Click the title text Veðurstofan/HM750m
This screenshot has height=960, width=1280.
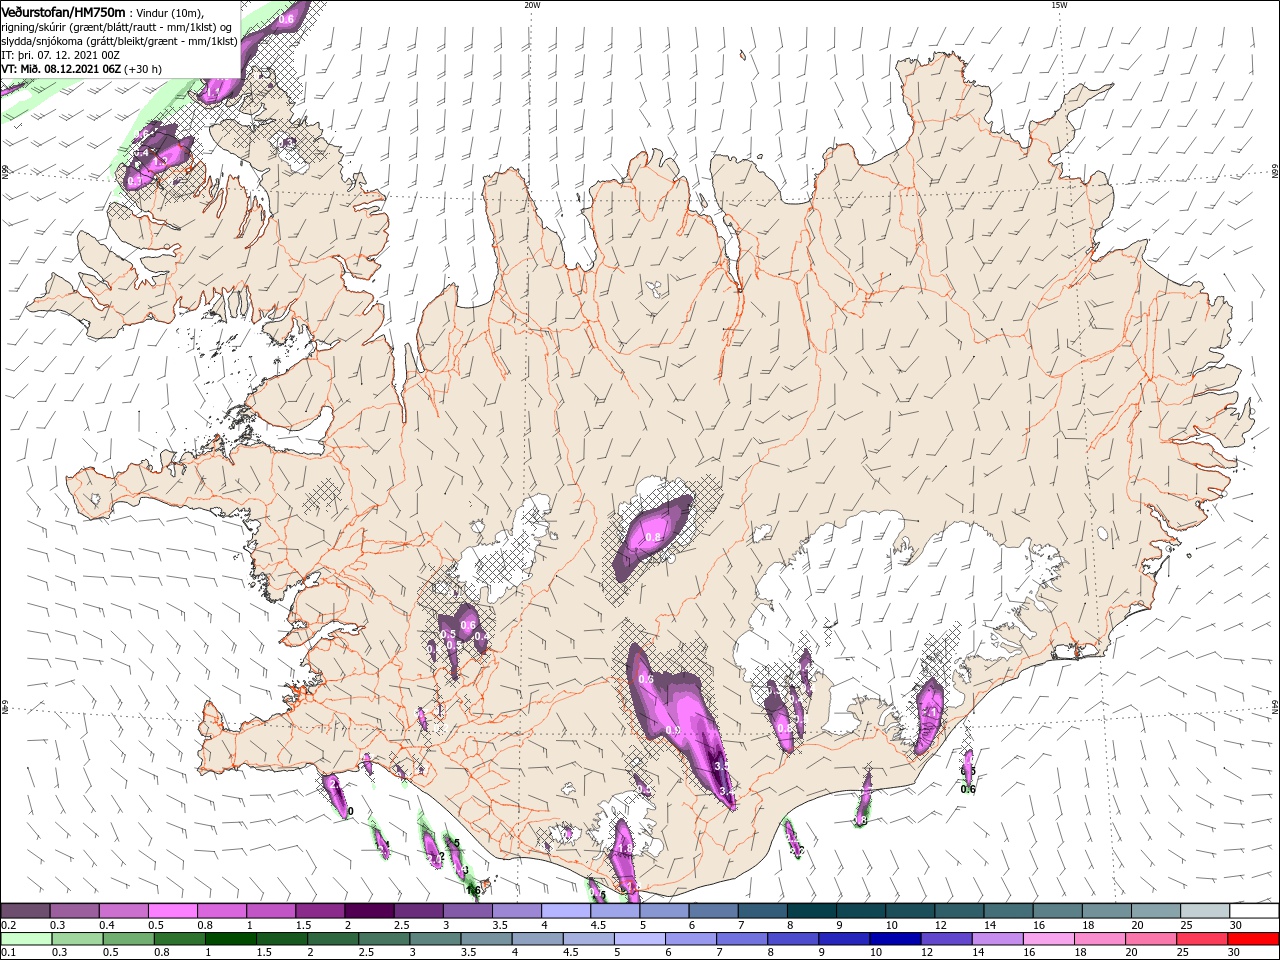pos(63,12)
